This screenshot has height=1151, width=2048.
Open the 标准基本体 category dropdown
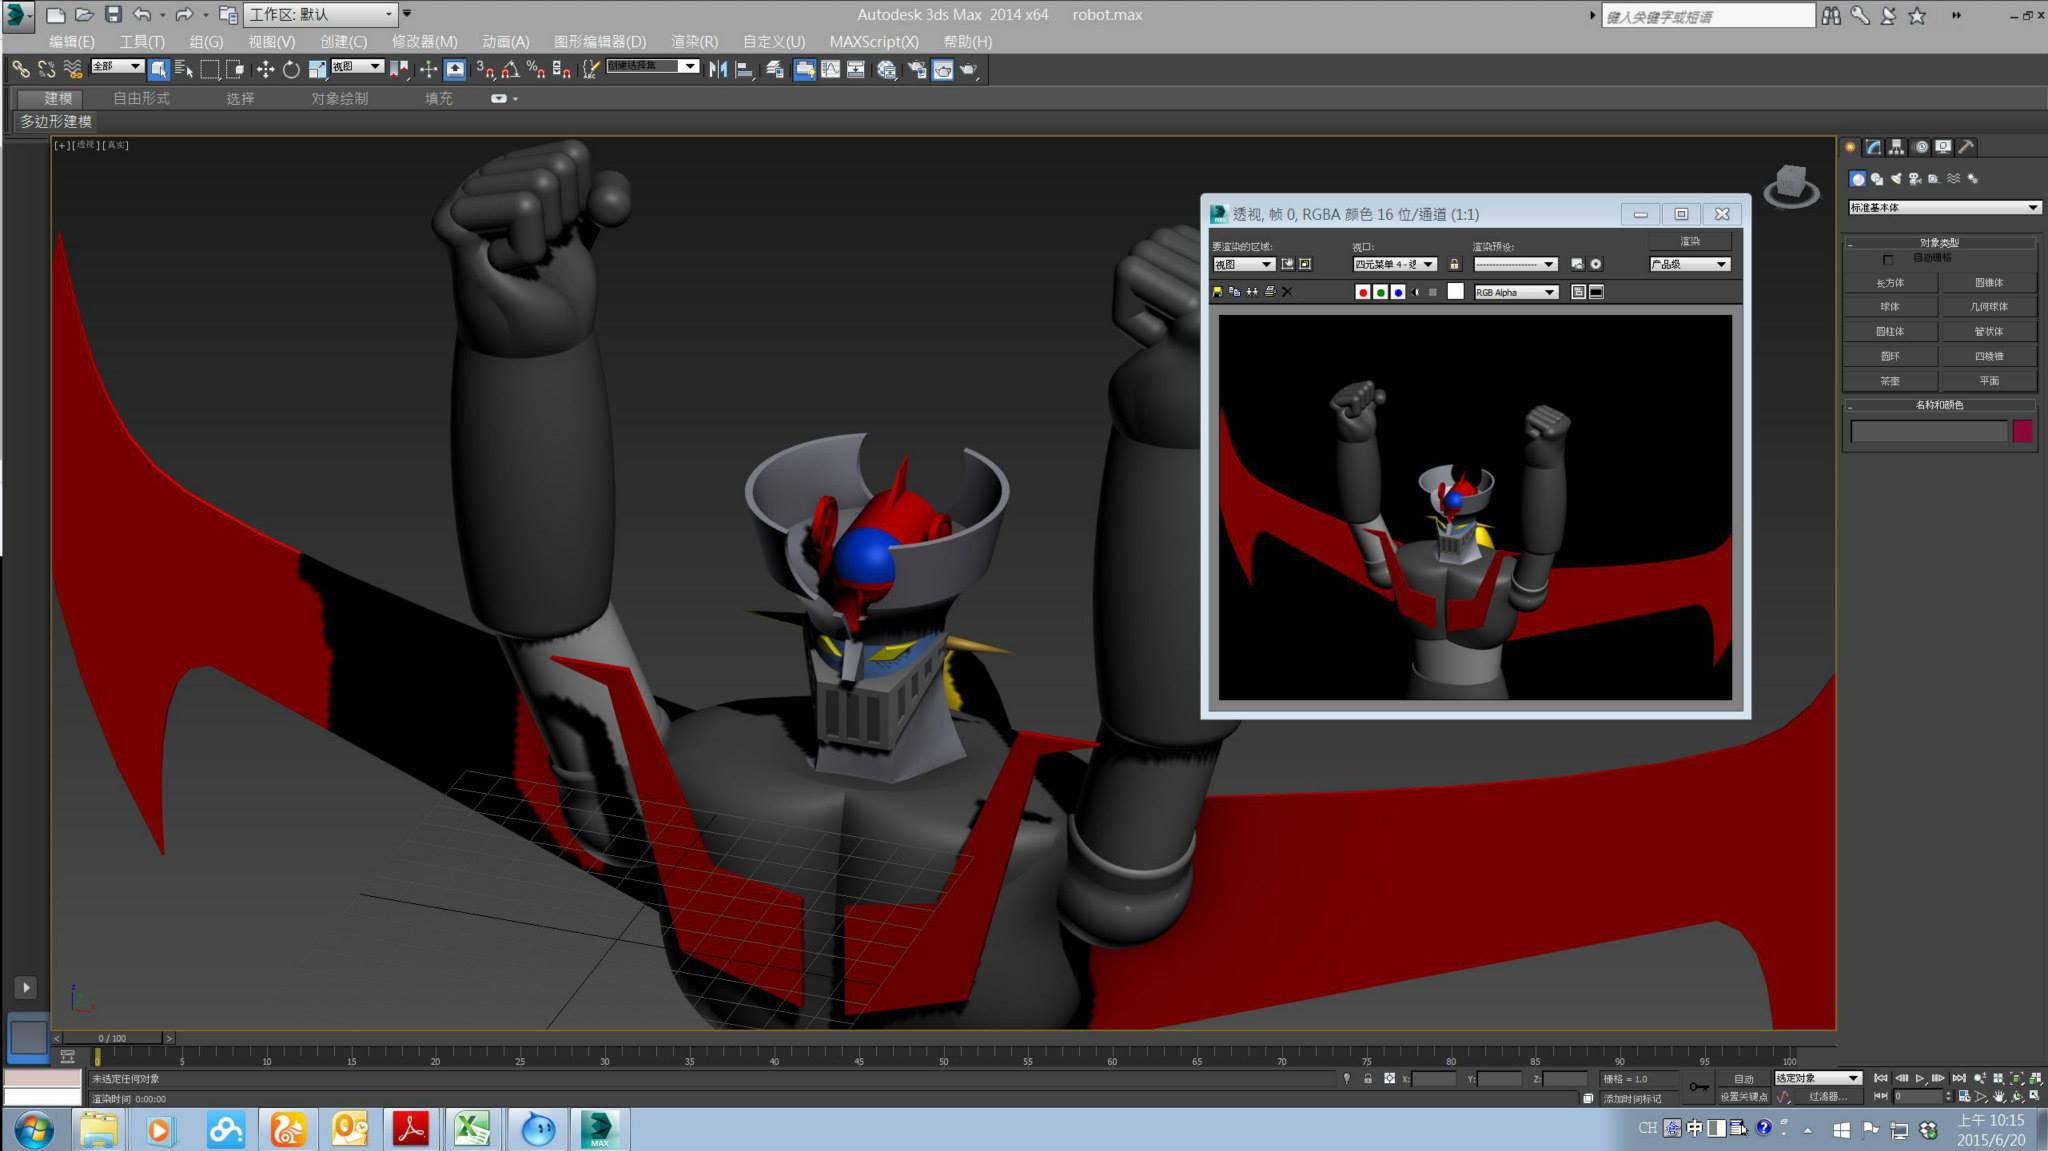1944,208
